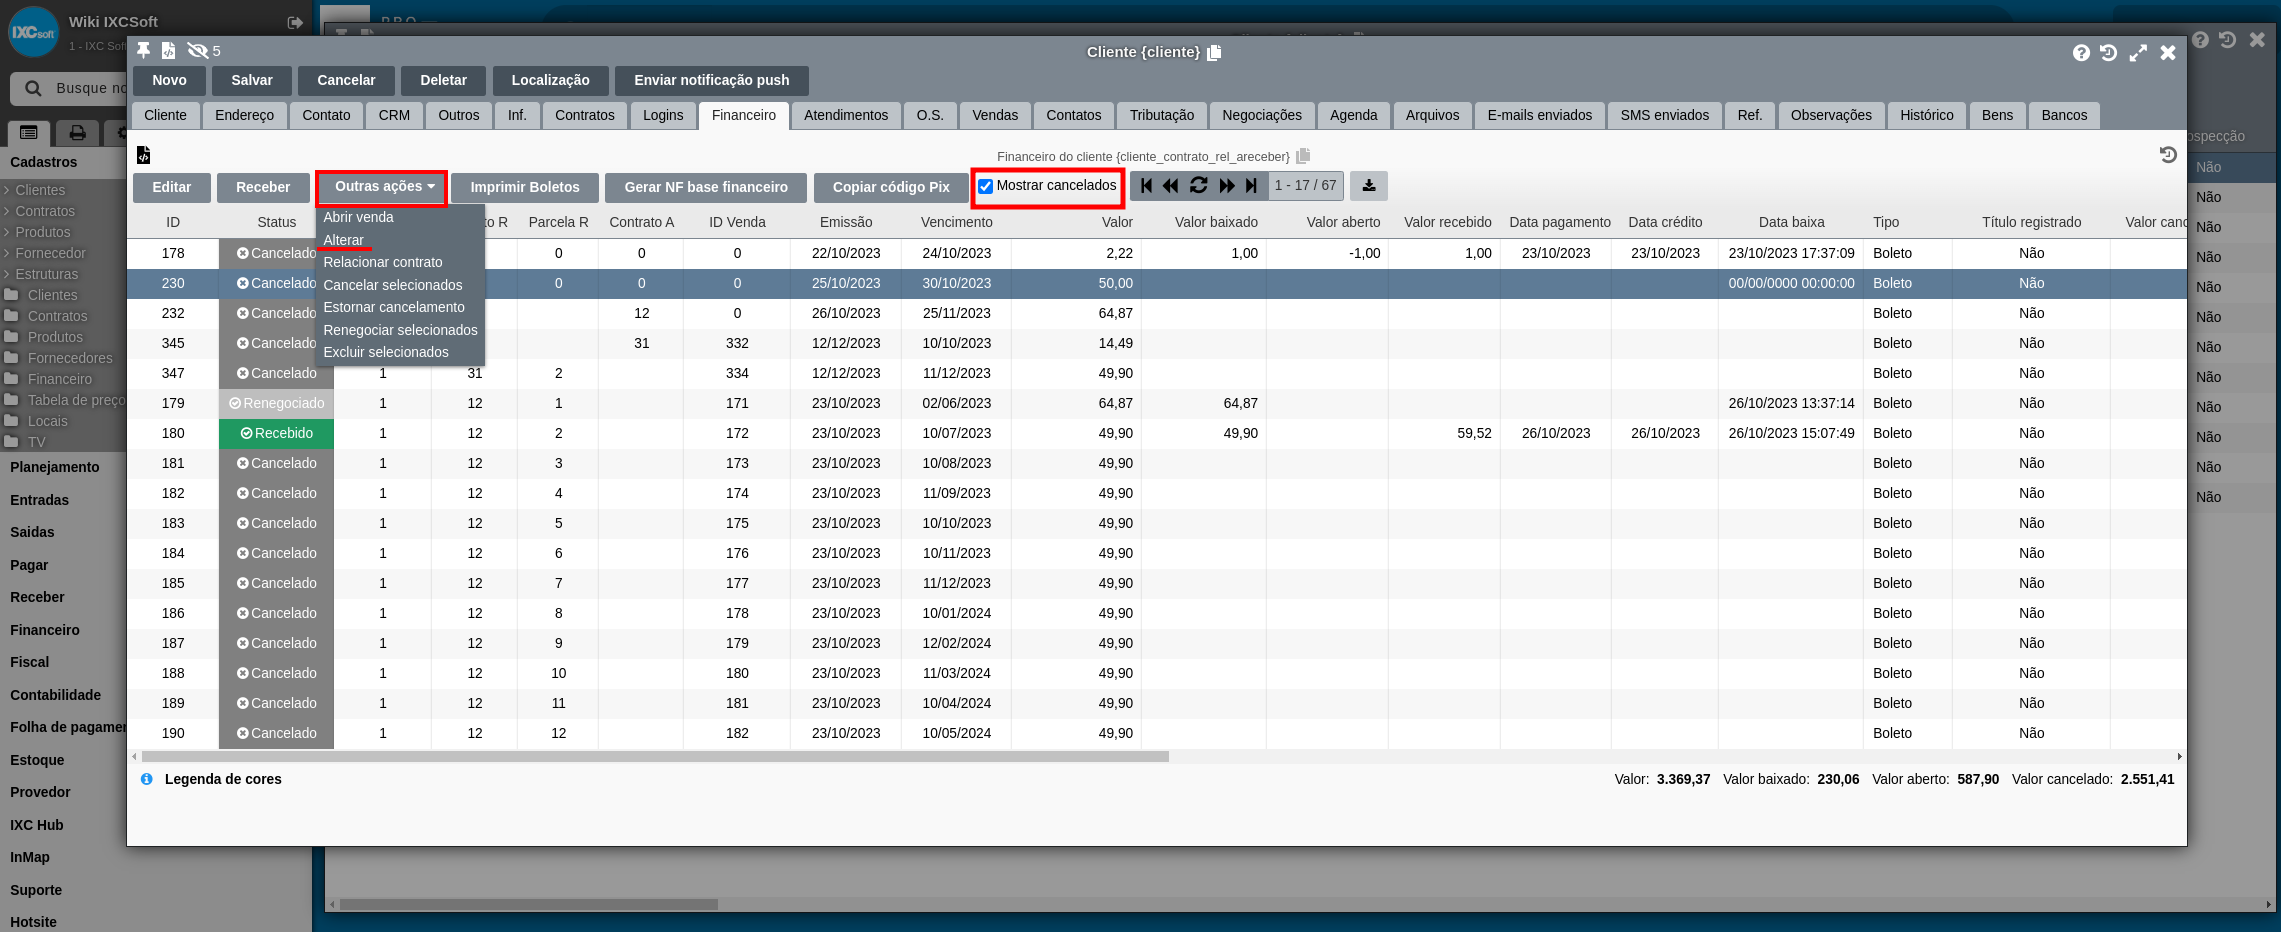Choose Estornar cancelamento from the dropdown menu

pyautogui.click(x=393, y=307)
